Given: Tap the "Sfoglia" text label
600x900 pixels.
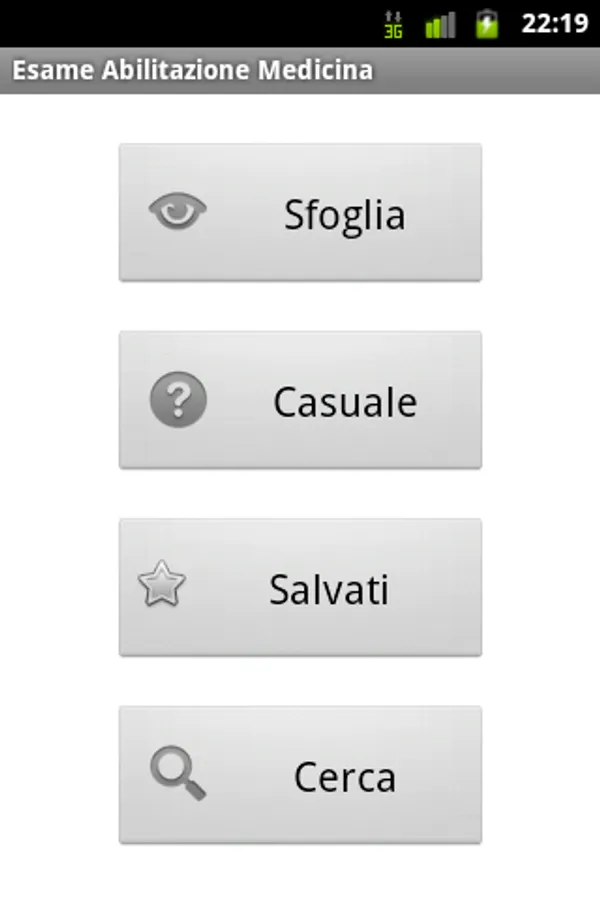Looking at the screenshot, I should 344,215.
